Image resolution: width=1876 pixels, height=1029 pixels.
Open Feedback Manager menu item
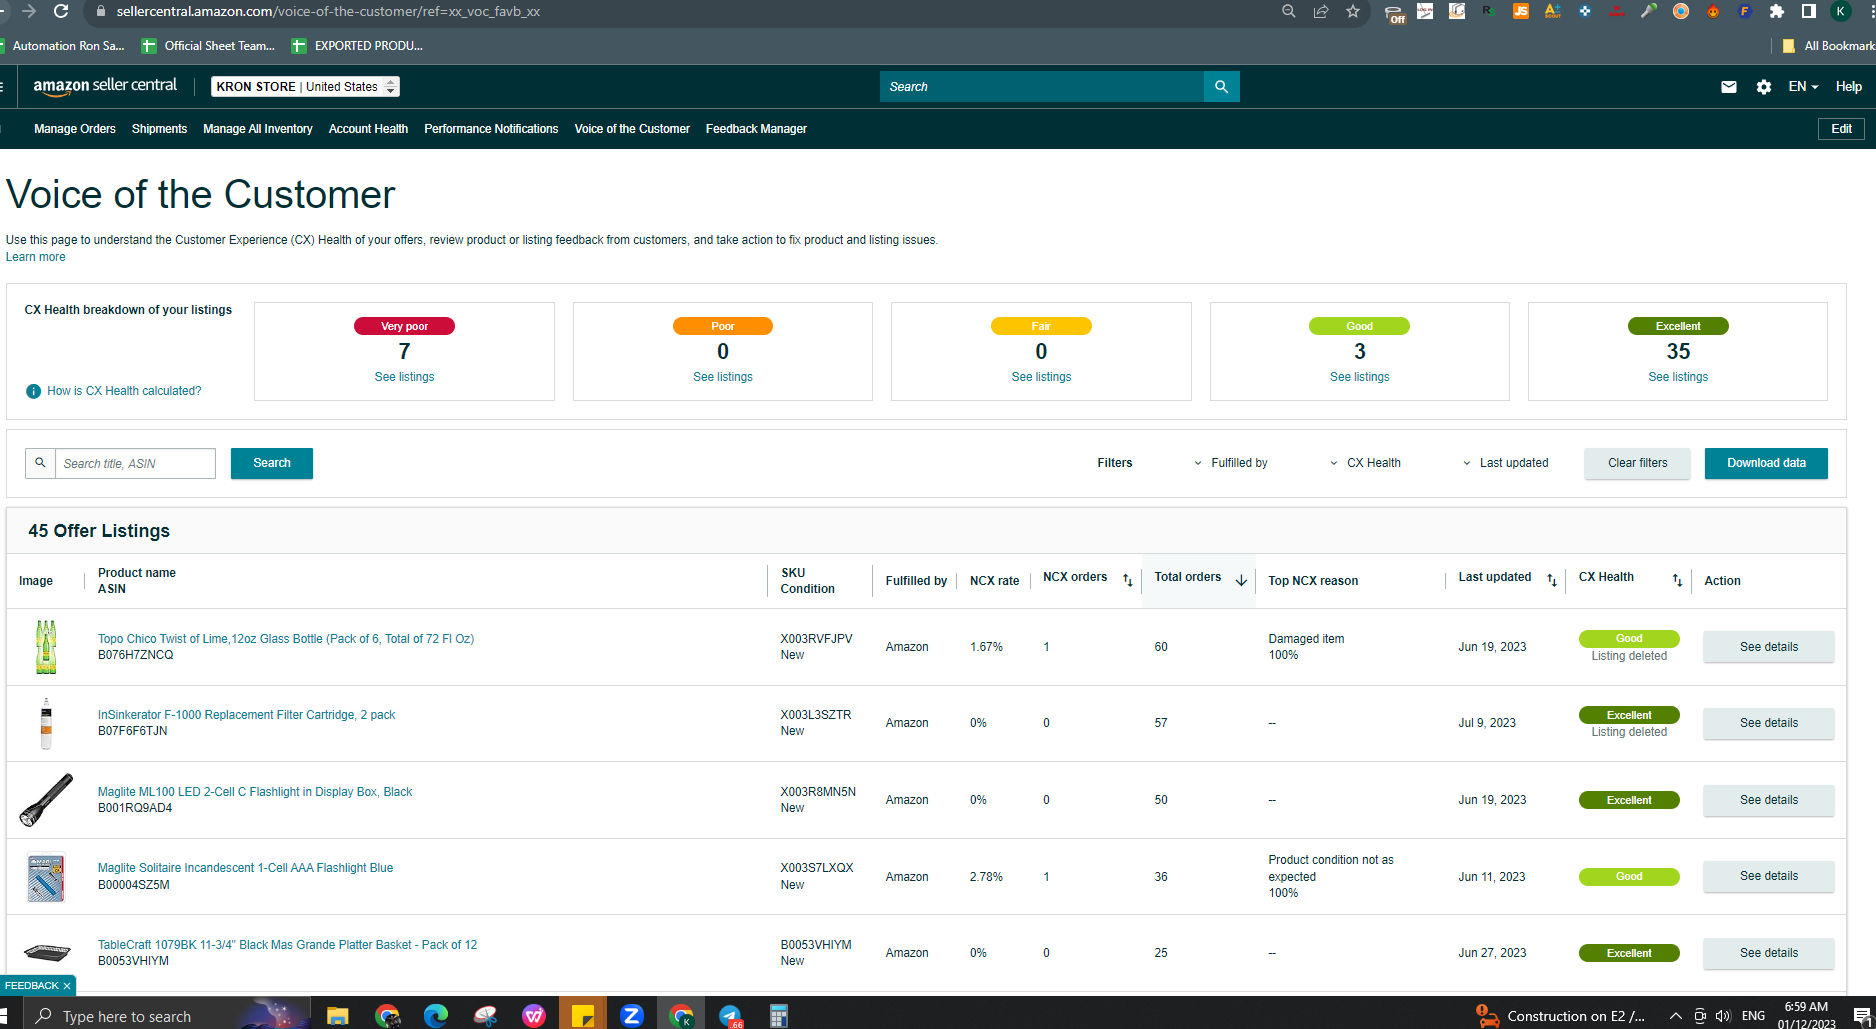point(756,129)
